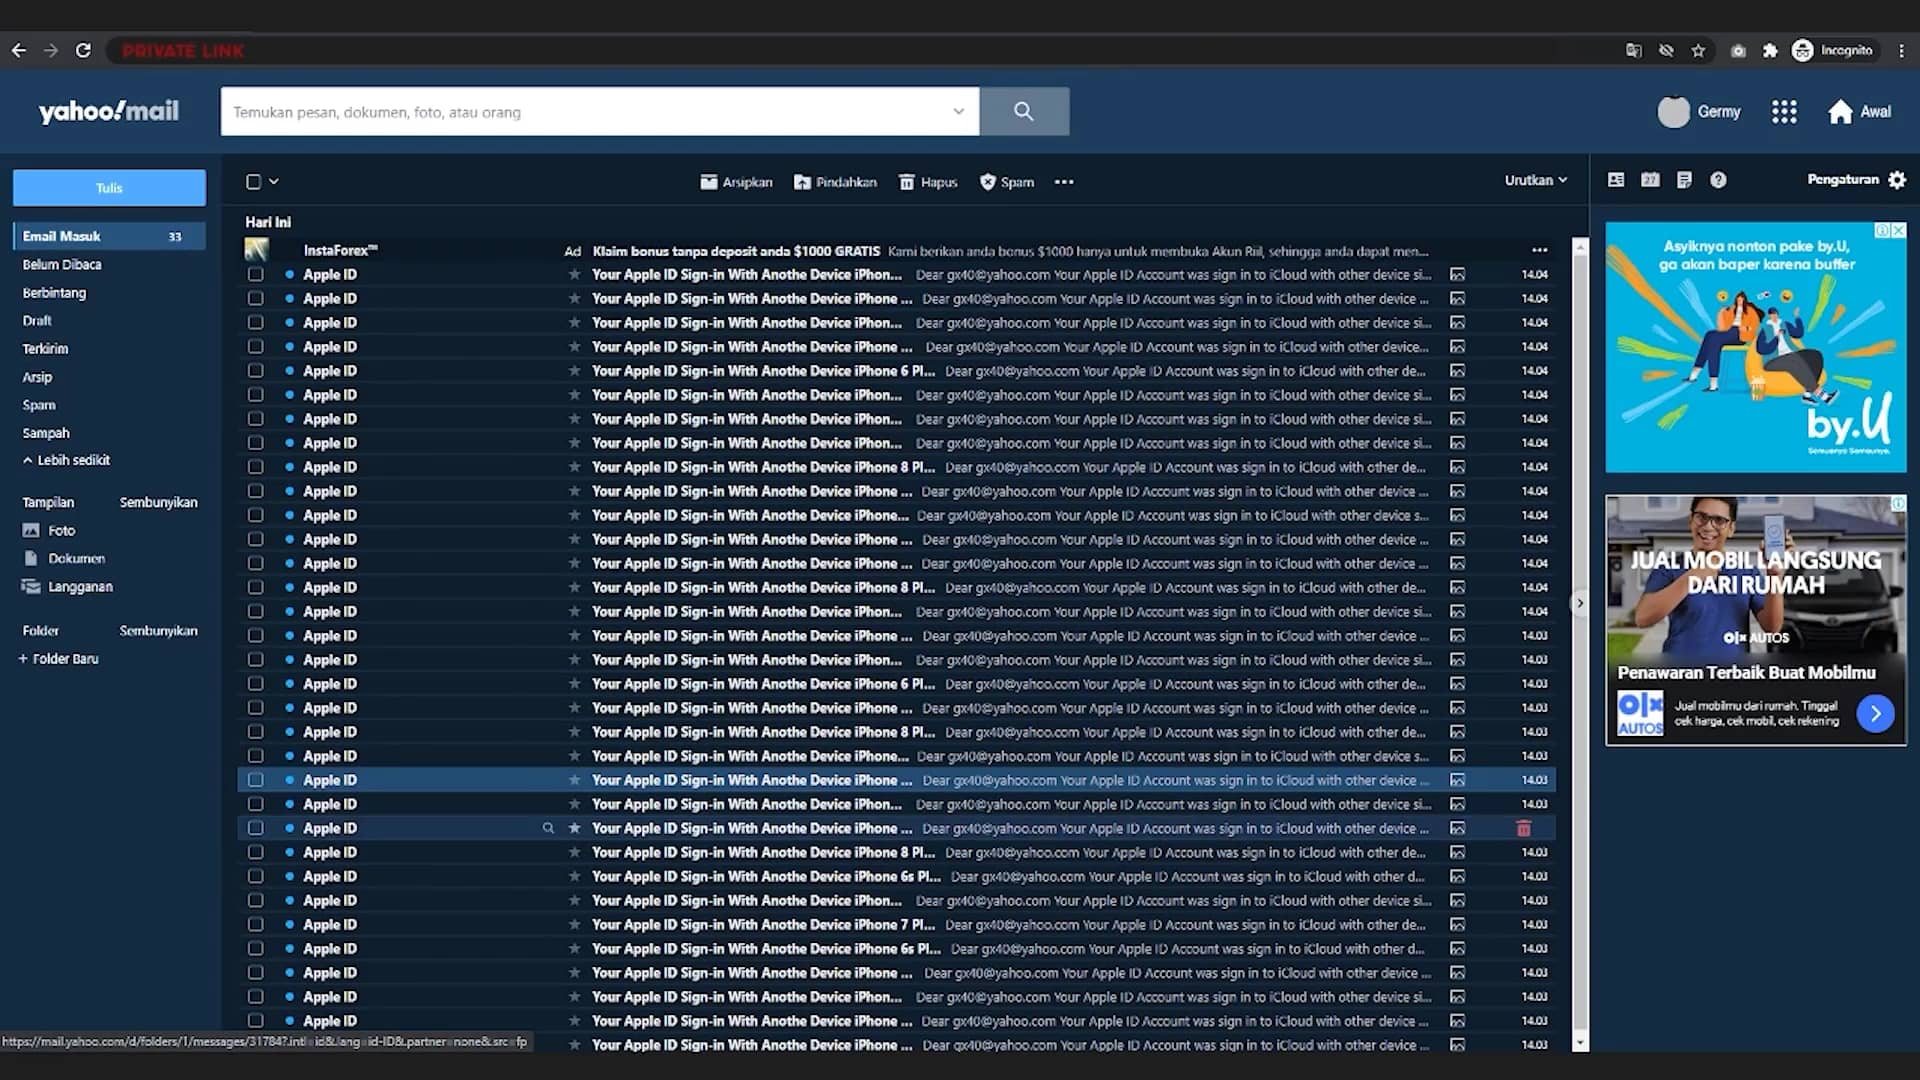Image resolution: width=1920 pixels, height=1080 pixels.
Task: Delete selection with Hapus
Action: 928,182
